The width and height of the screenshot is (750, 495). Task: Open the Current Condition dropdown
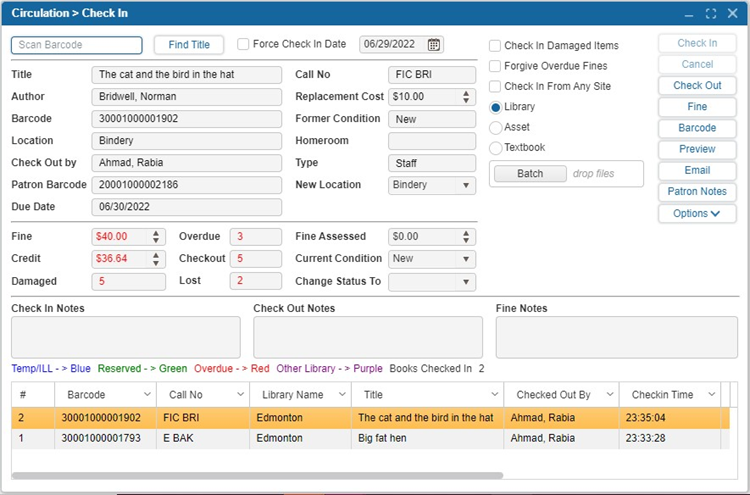pyautogui.click(x=466, y=259)
